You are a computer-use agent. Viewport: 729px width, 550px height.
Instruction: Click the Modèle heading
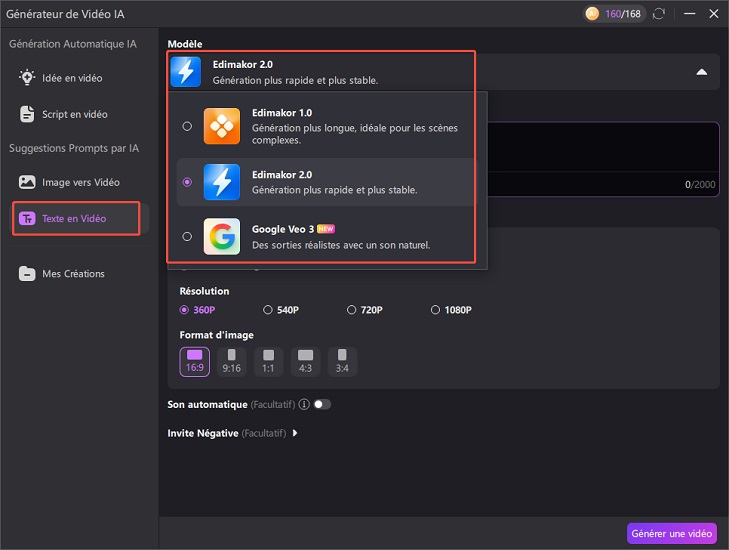(185, 44)
